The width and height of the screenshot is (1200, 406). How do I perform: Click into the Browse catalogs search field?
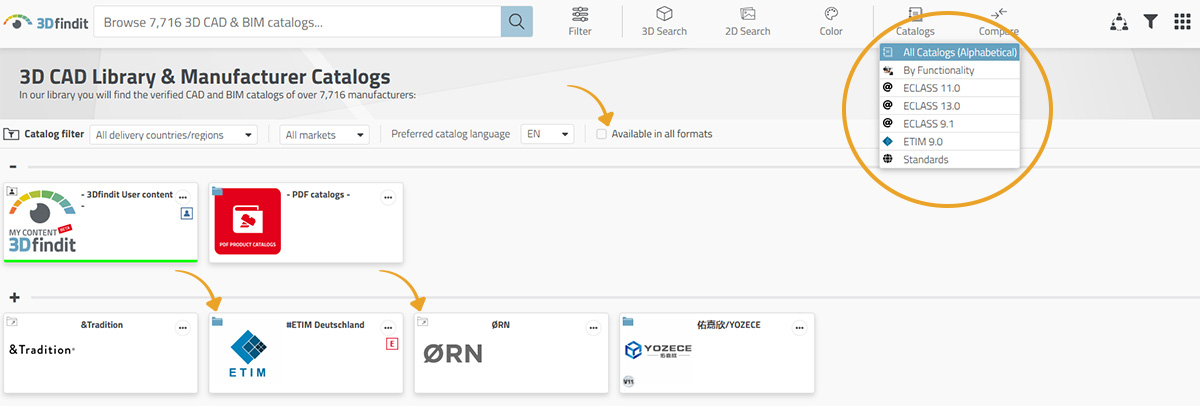point(297,21)
